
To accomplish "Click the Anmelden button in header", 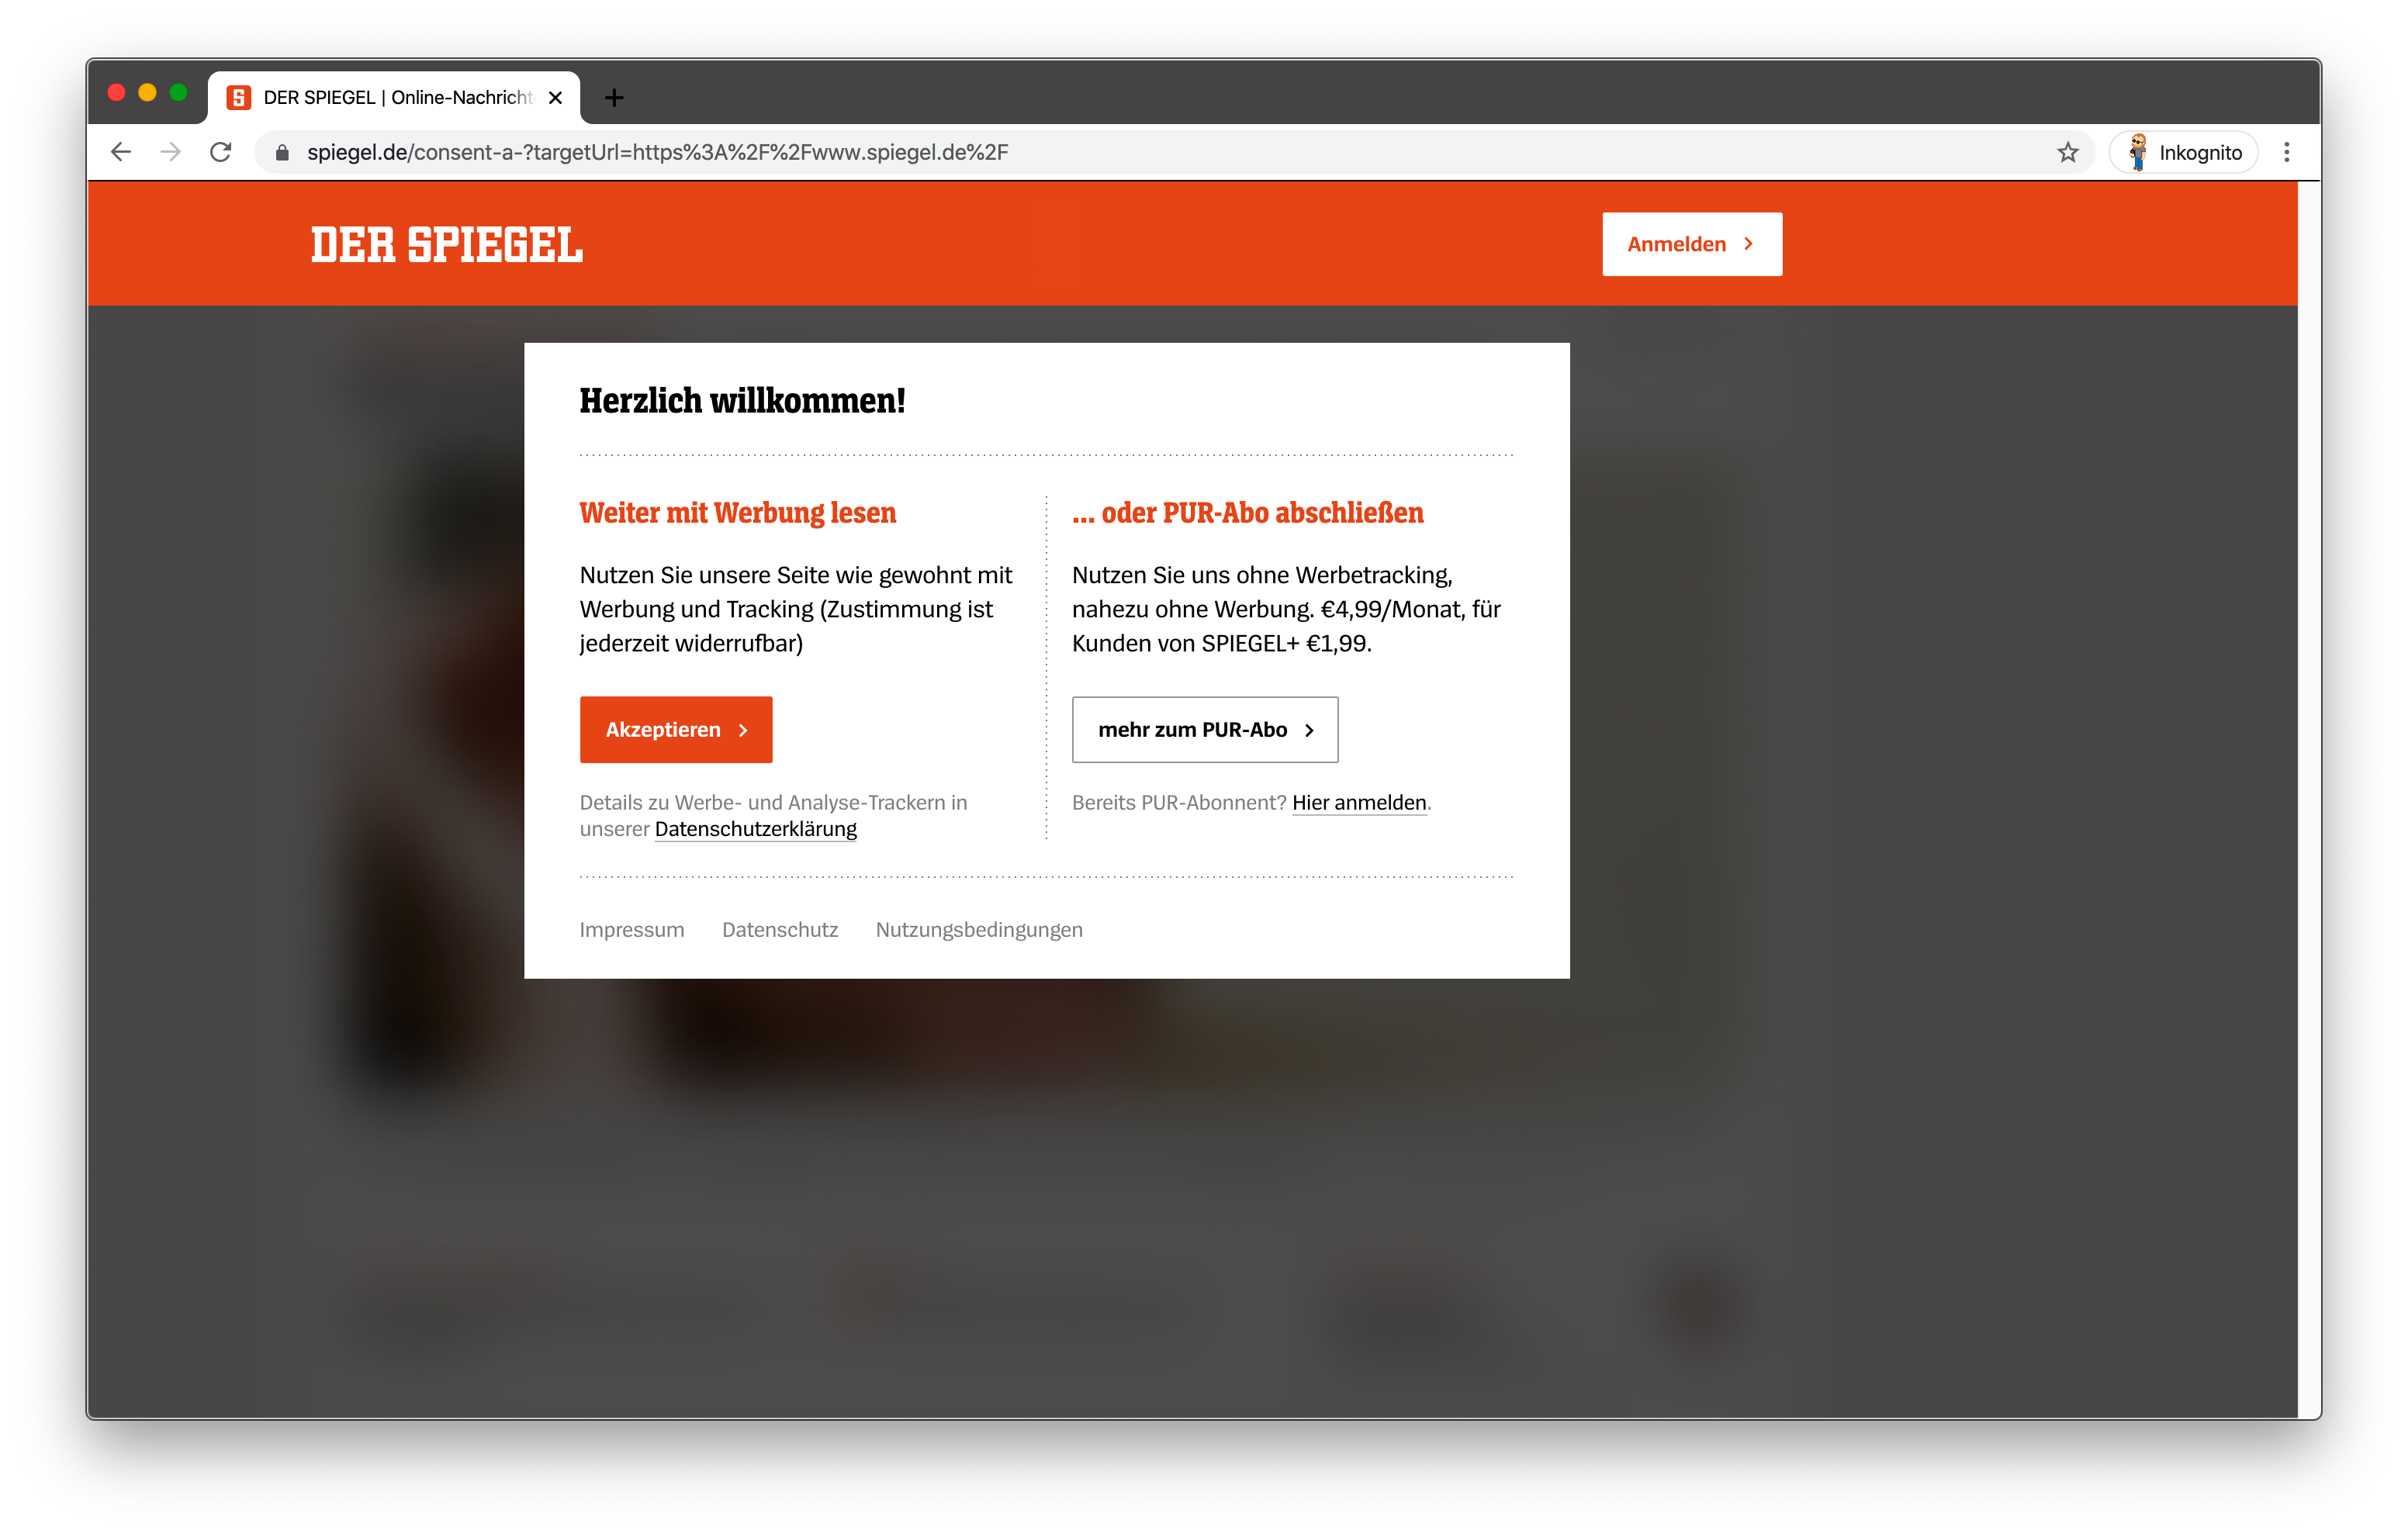I will point(1692,244).
